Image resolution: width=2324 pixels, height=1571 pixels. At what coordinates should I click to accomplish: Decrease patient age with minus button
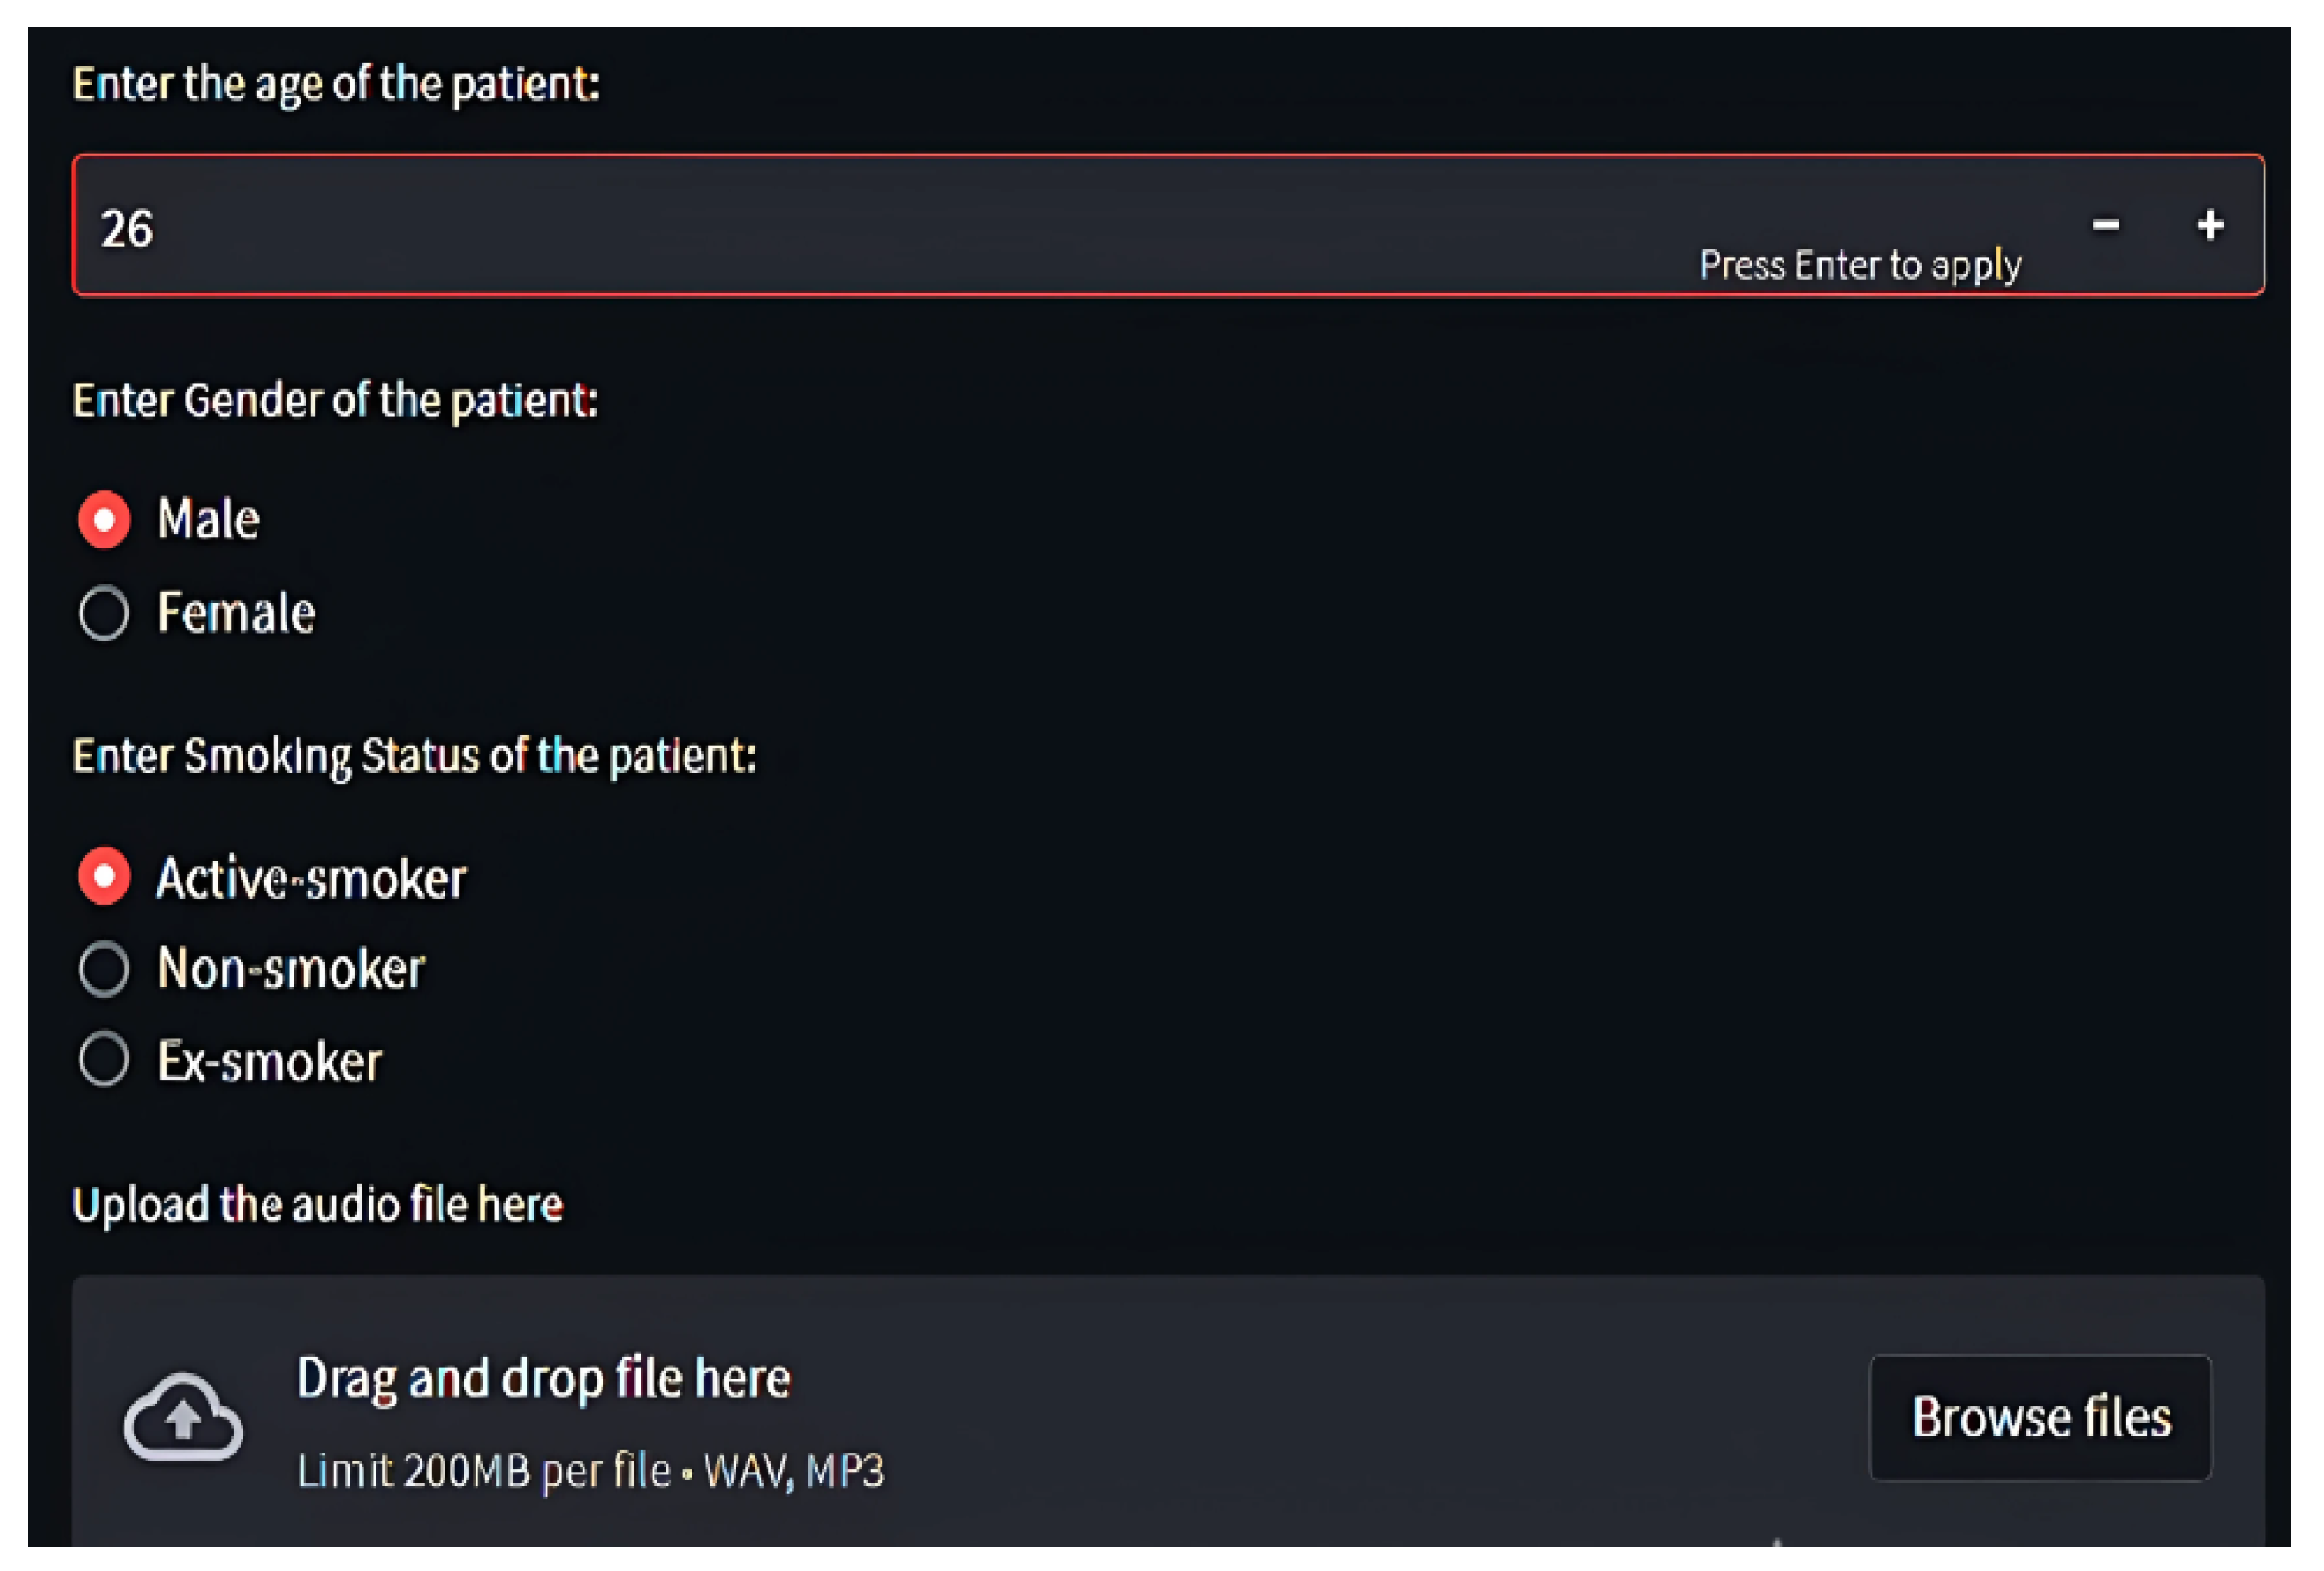2105,225
